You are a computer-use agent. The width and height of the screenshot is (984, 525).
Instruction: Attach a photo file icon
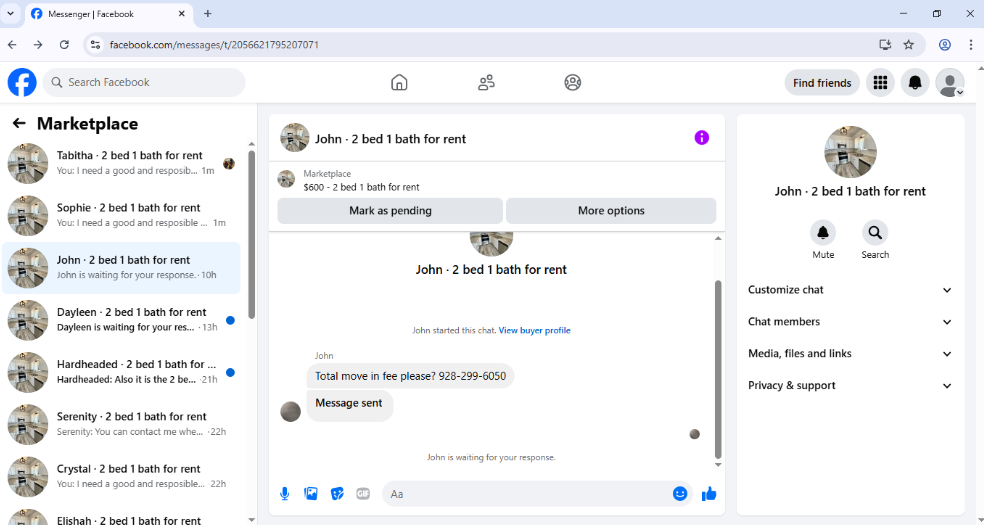pyautogui.click(x=311, y=494)
